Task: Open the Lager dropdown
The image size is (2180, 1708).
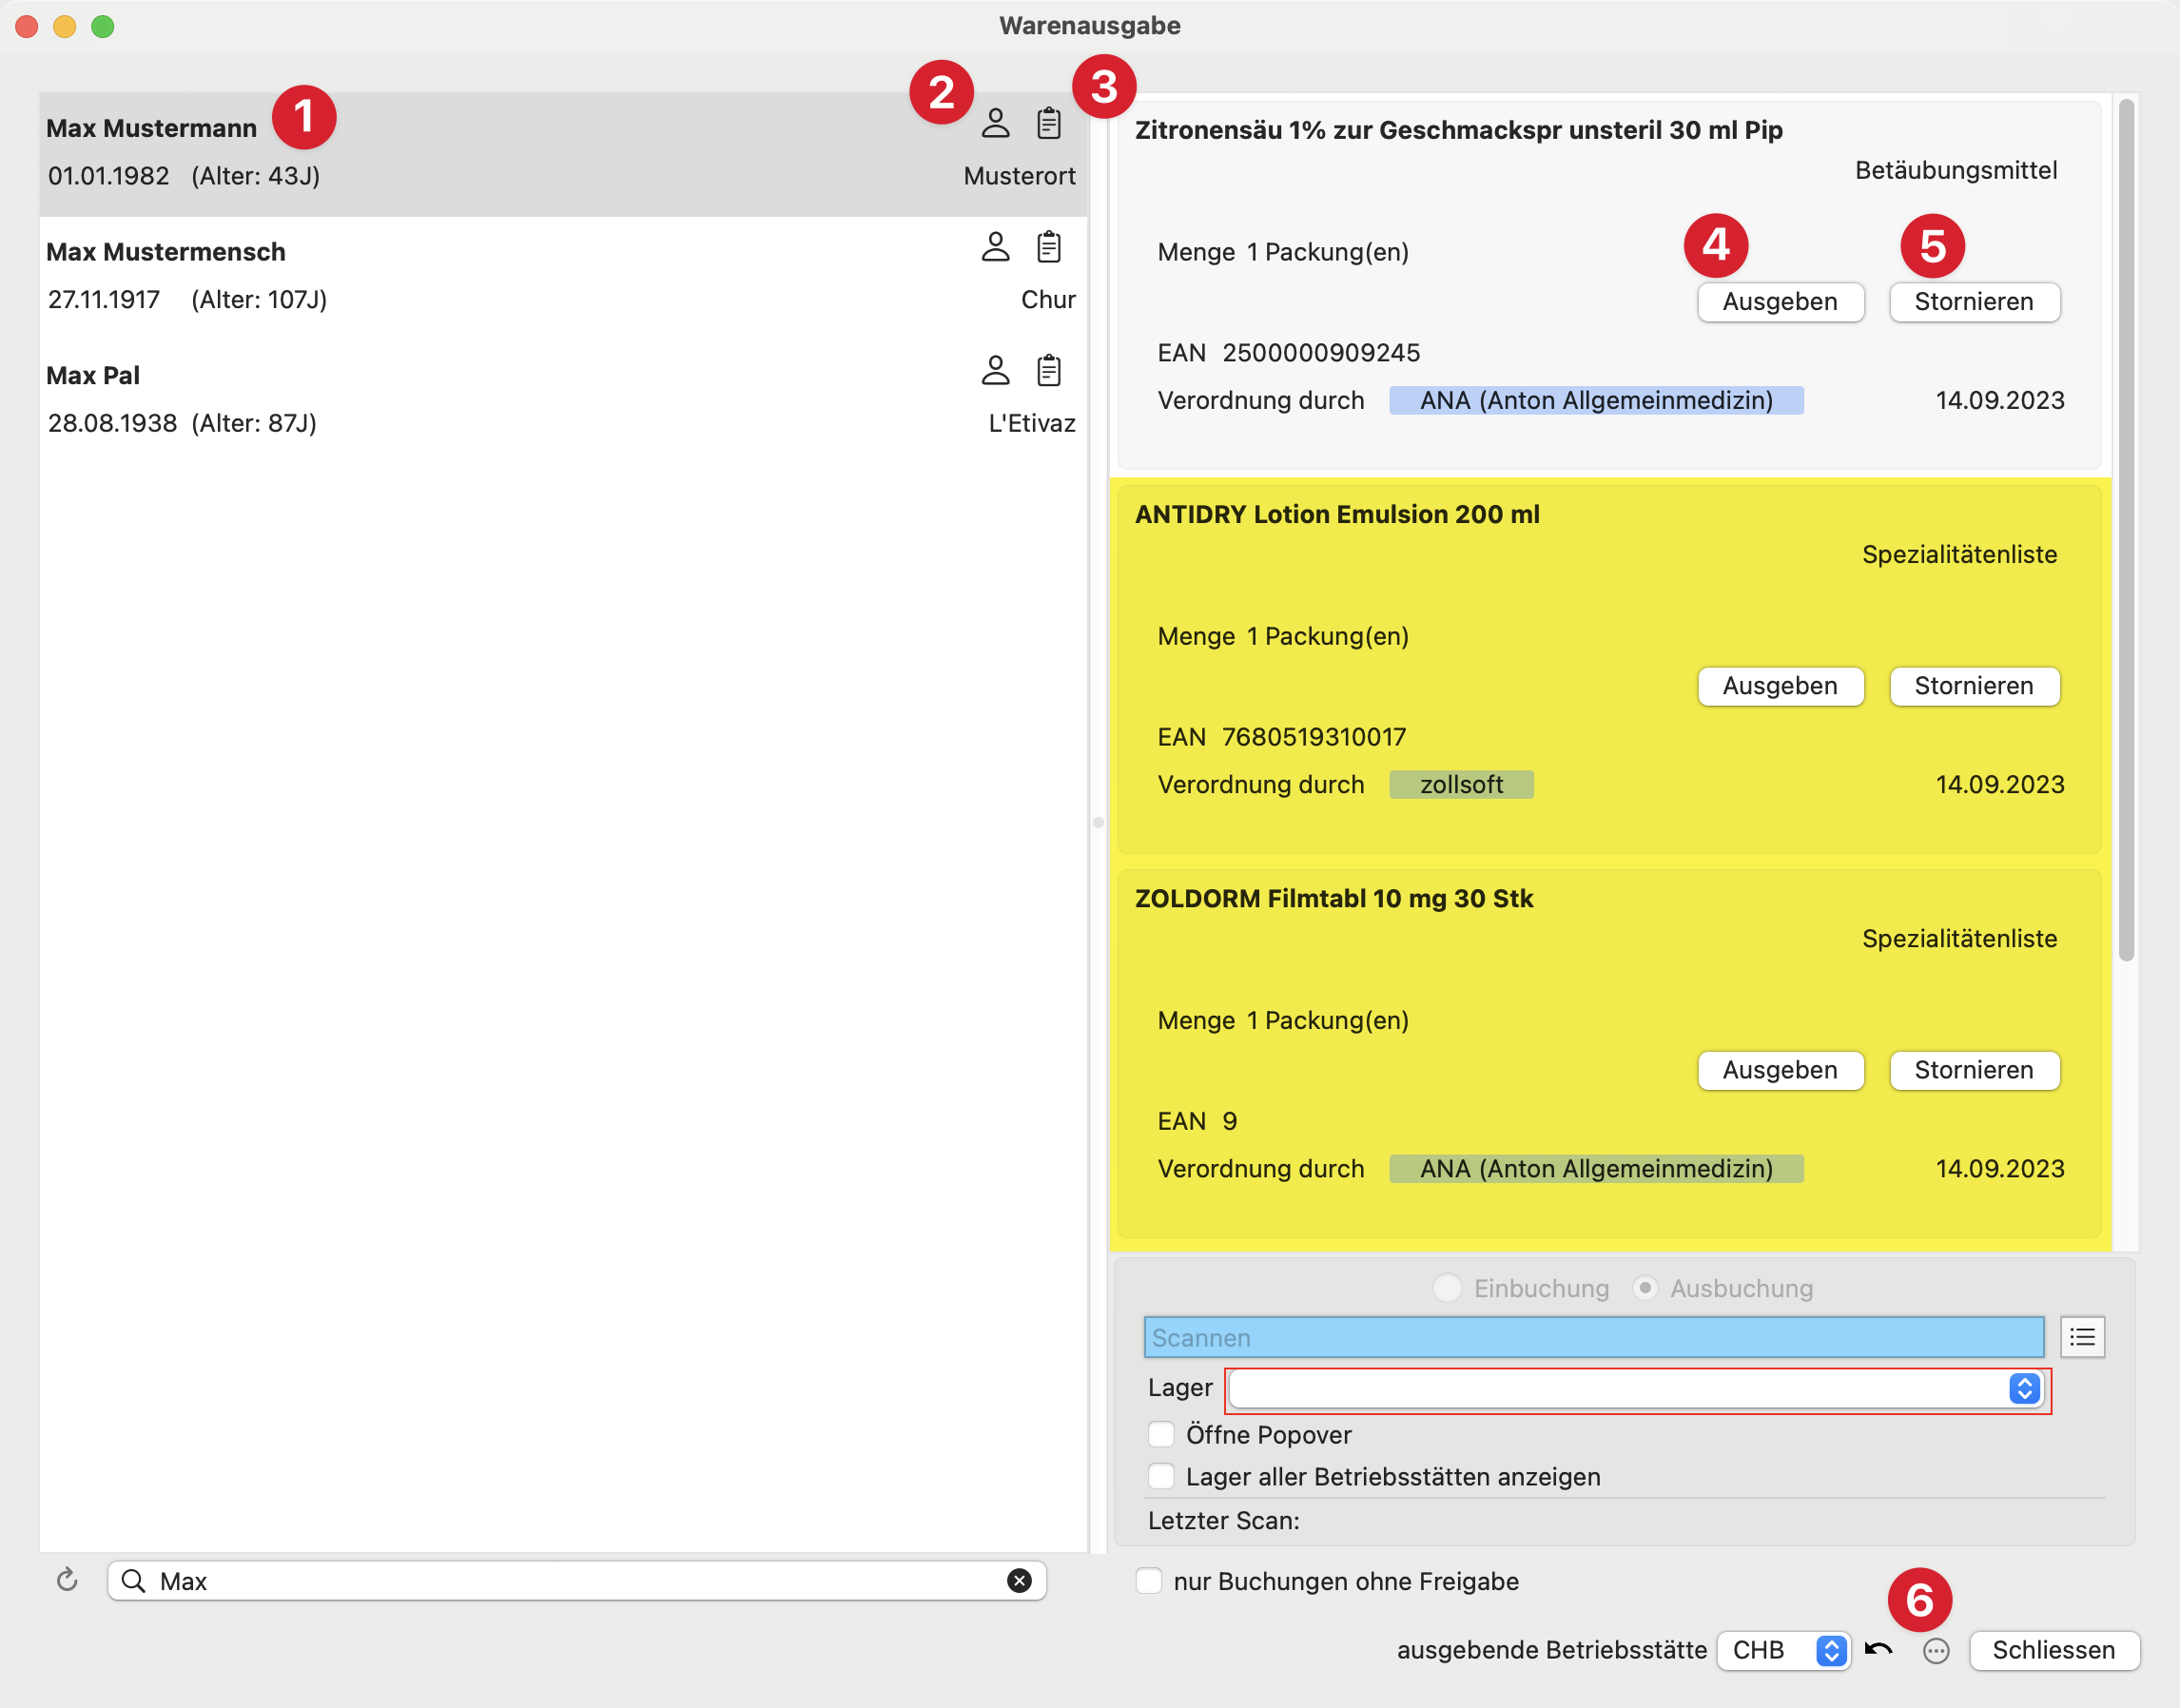Action: click(x=1636, y=1388)
